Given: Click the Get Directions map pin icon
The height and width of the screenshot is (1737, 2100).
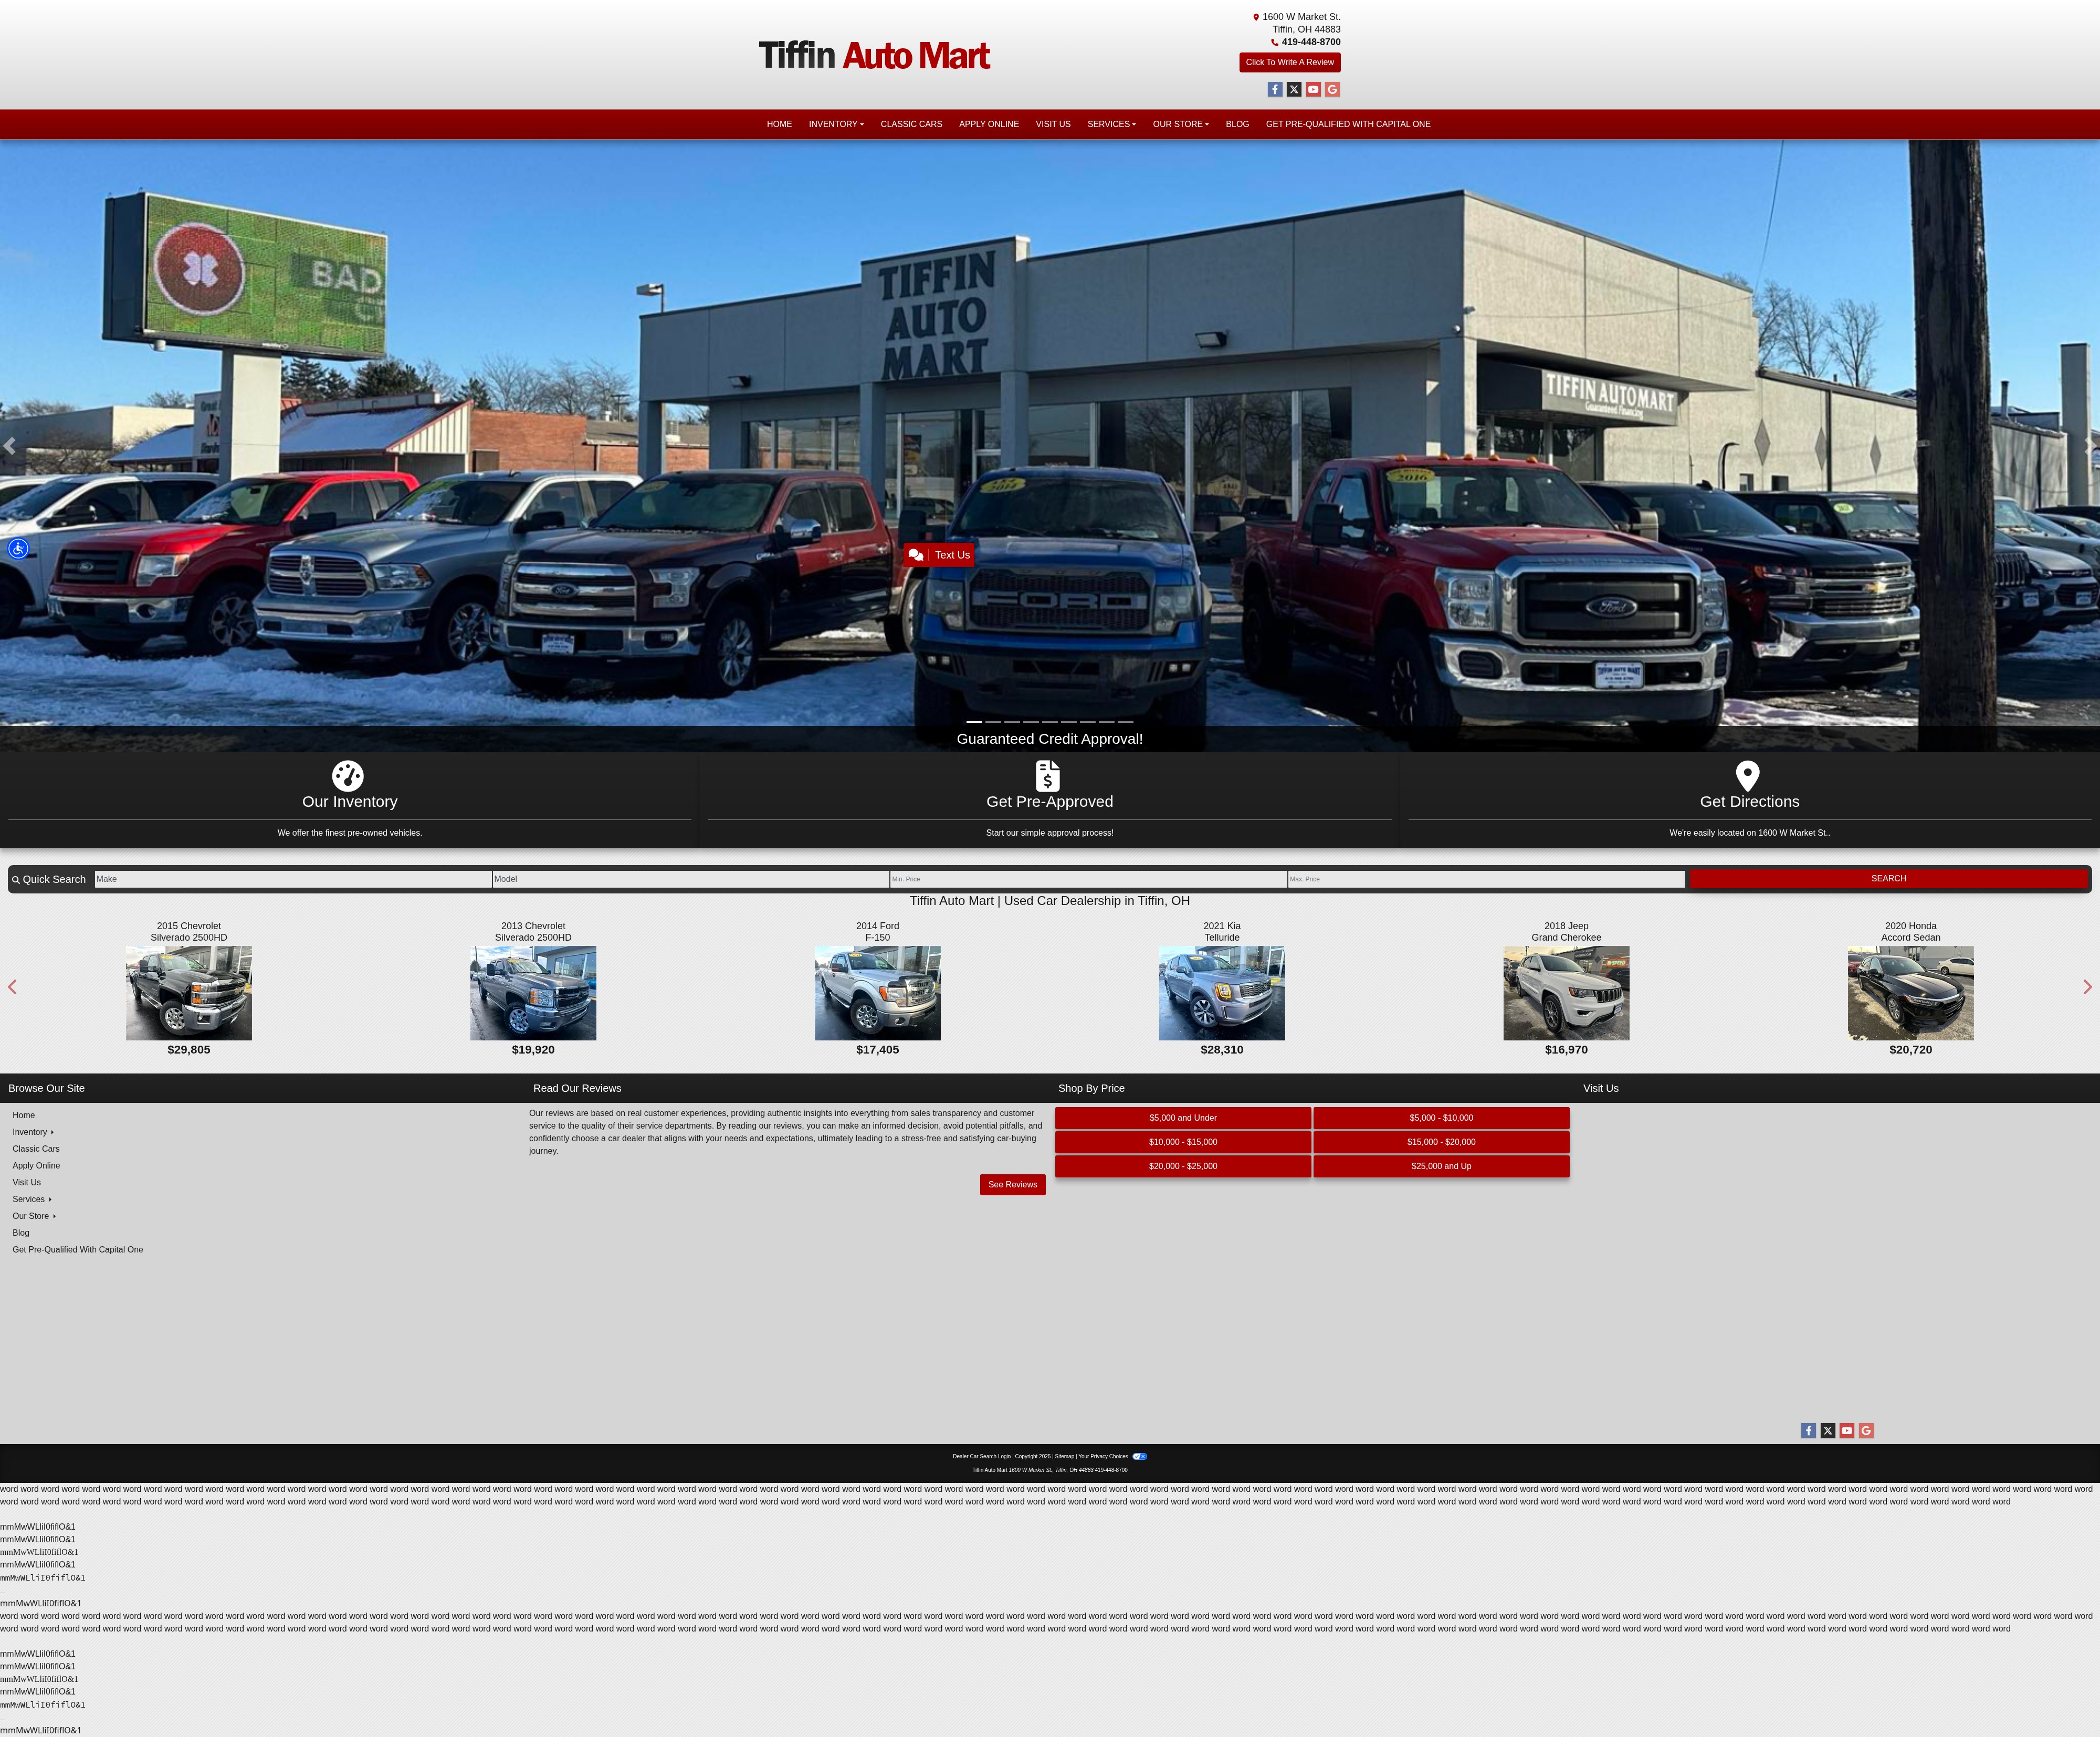Looking at the screenshot, I should click(1748, 776).
